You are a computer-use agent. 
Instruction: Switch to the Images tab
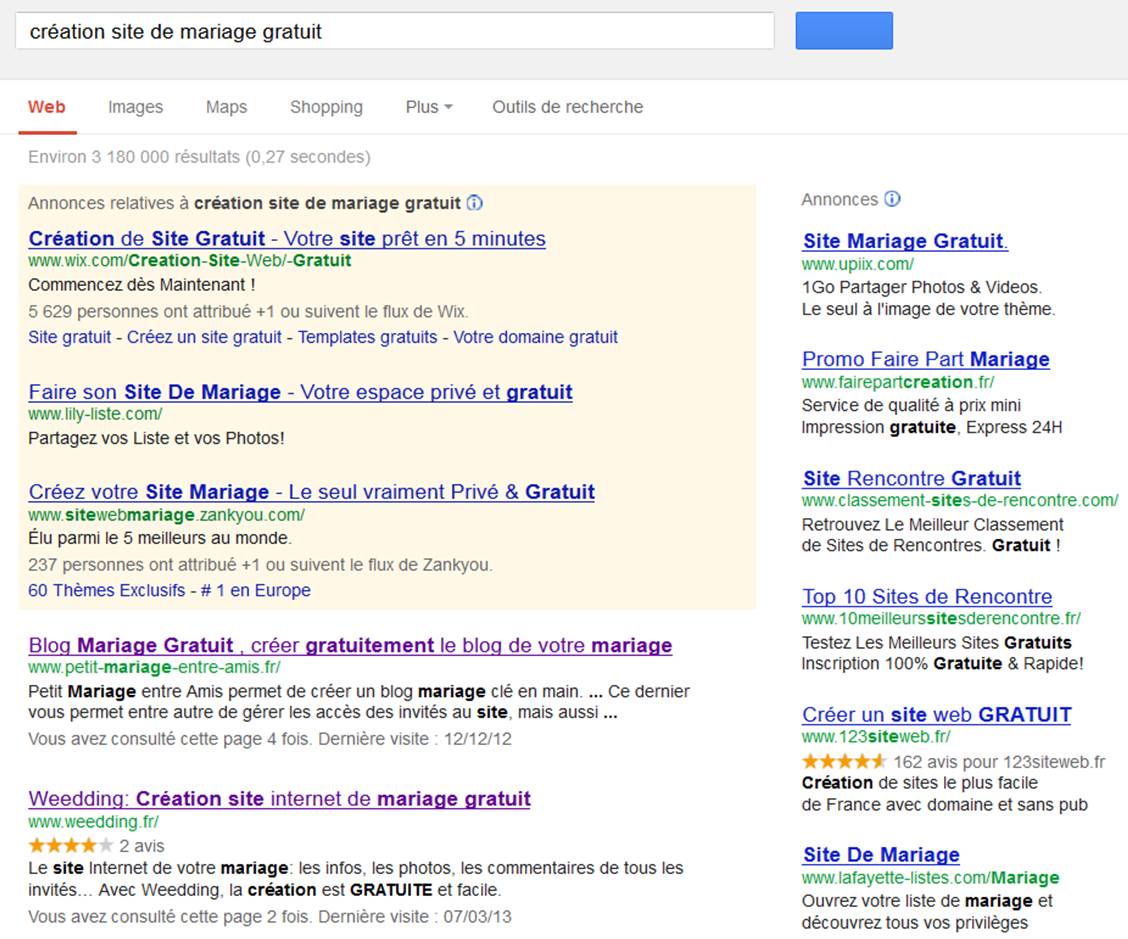(x=135, y=107)
